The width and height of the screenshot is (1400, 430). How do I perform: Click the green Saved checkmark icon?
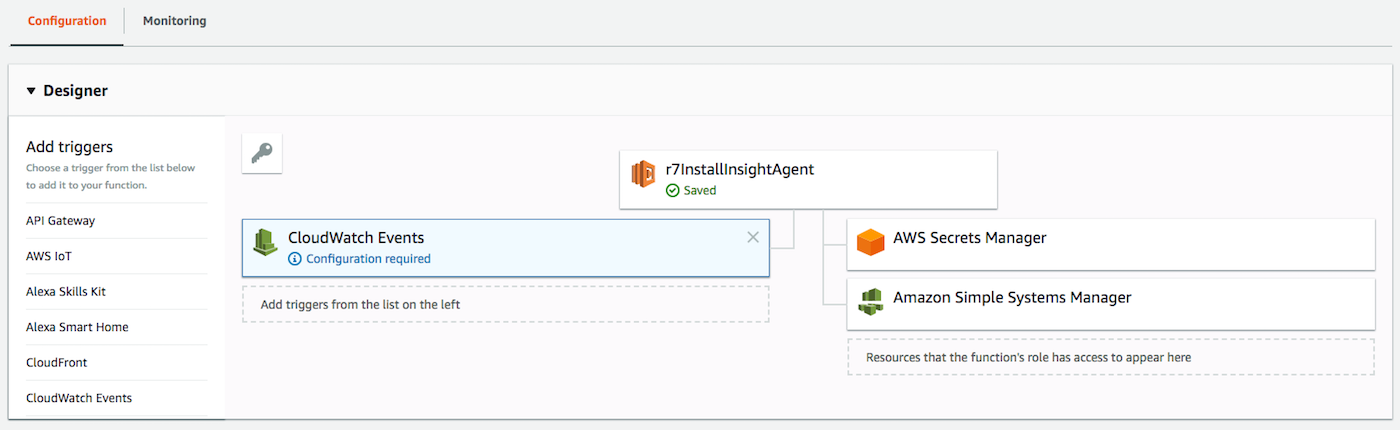(673, 190)
